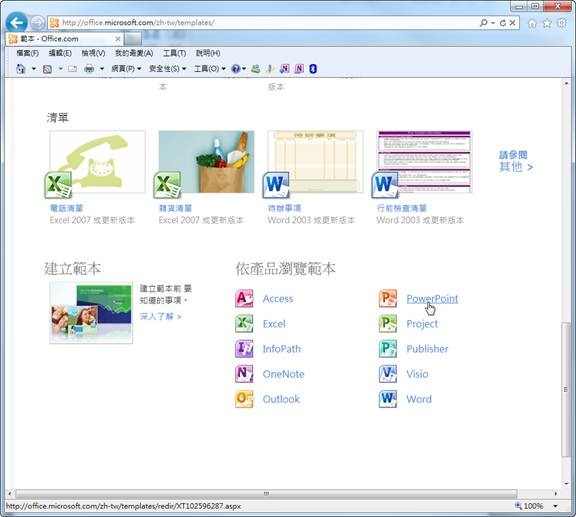Click the PowerPoint product icon
The width and height of the screenshot is (576, 517).
click(x=388, y=298)
